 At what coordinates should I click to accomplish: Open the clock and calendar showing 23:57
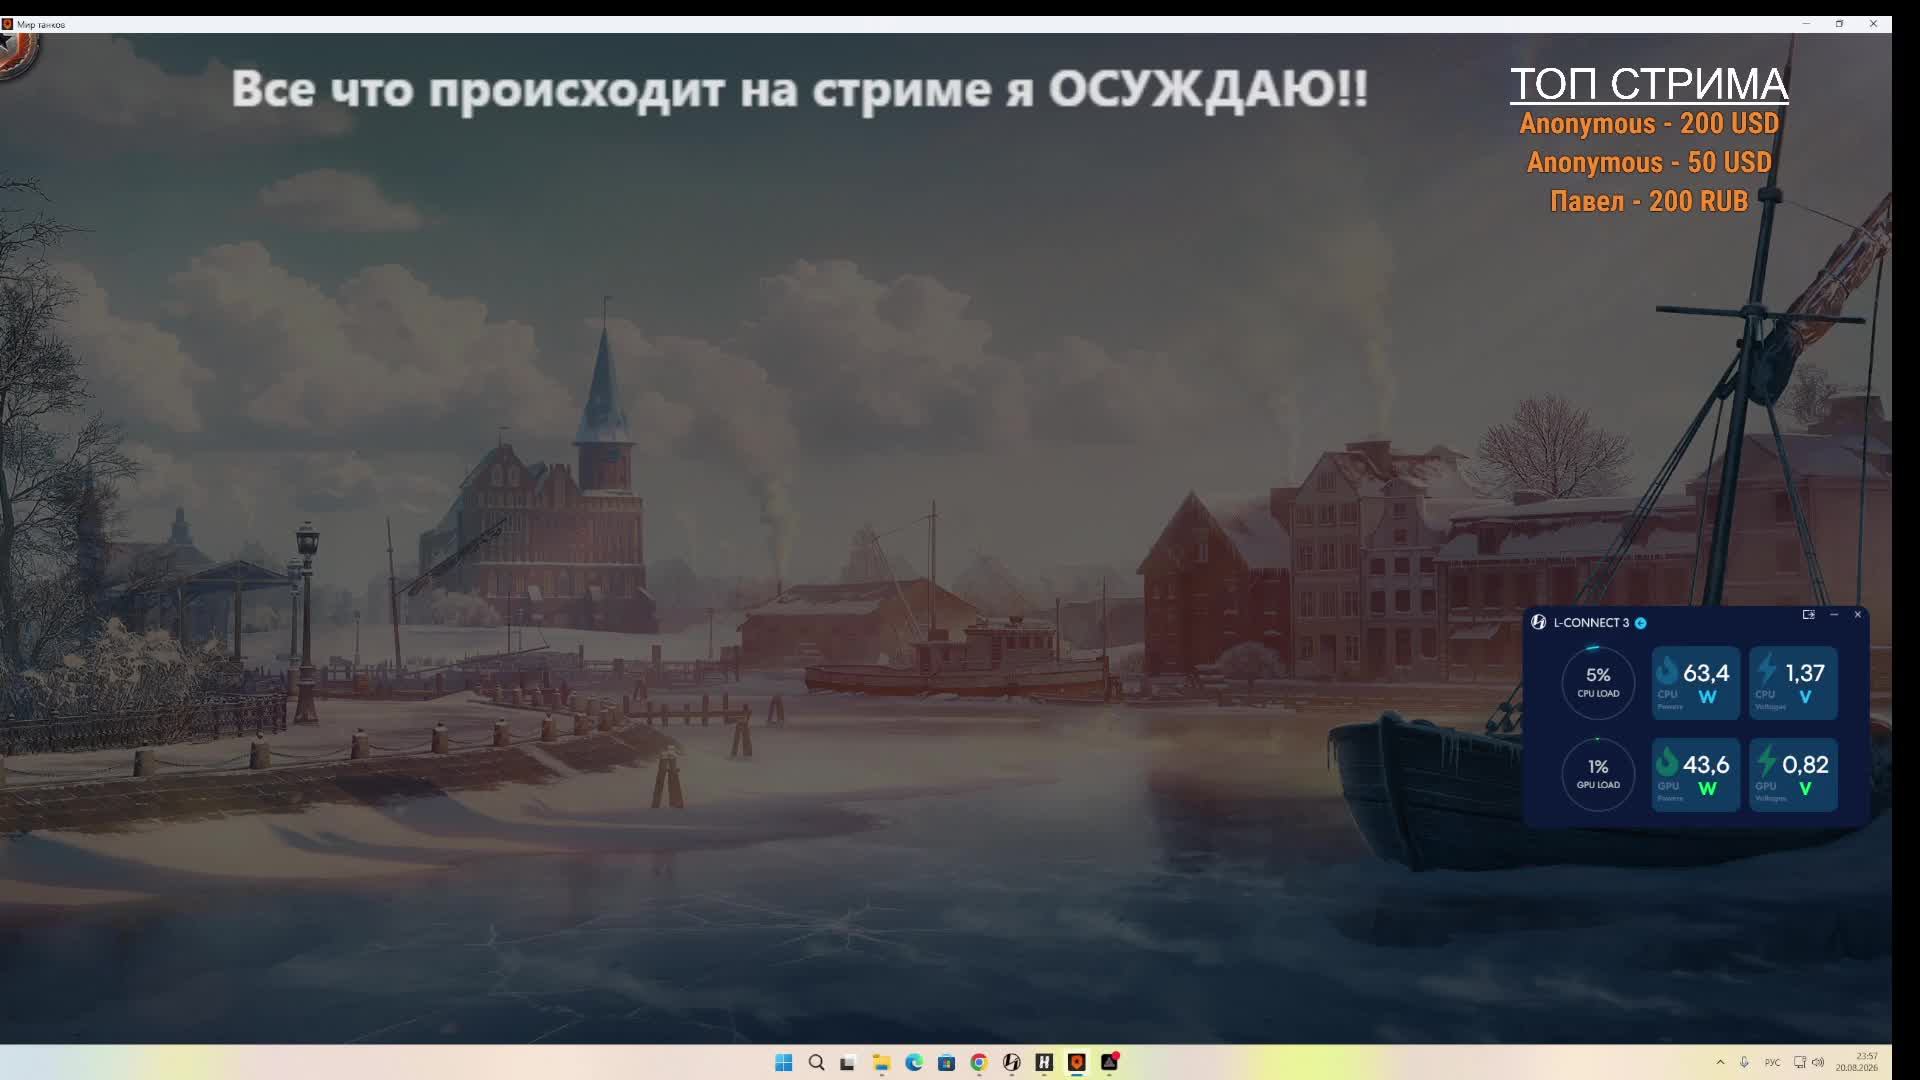click(x=1857, y=1062)
